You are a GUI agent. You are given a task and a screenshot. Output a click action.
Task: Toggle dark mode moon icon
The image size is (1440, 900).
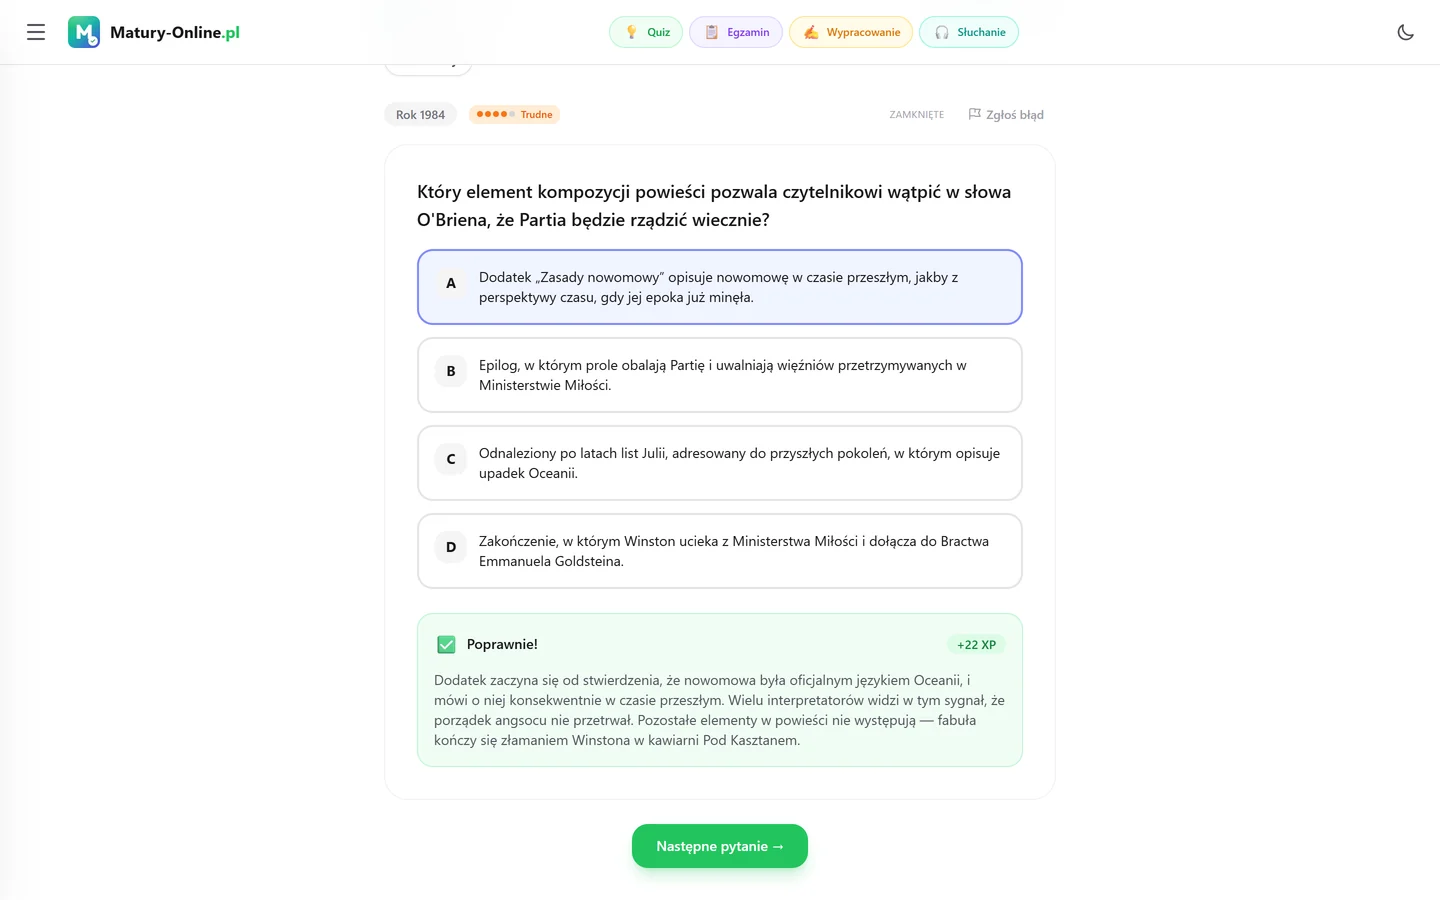point(1405,32)
